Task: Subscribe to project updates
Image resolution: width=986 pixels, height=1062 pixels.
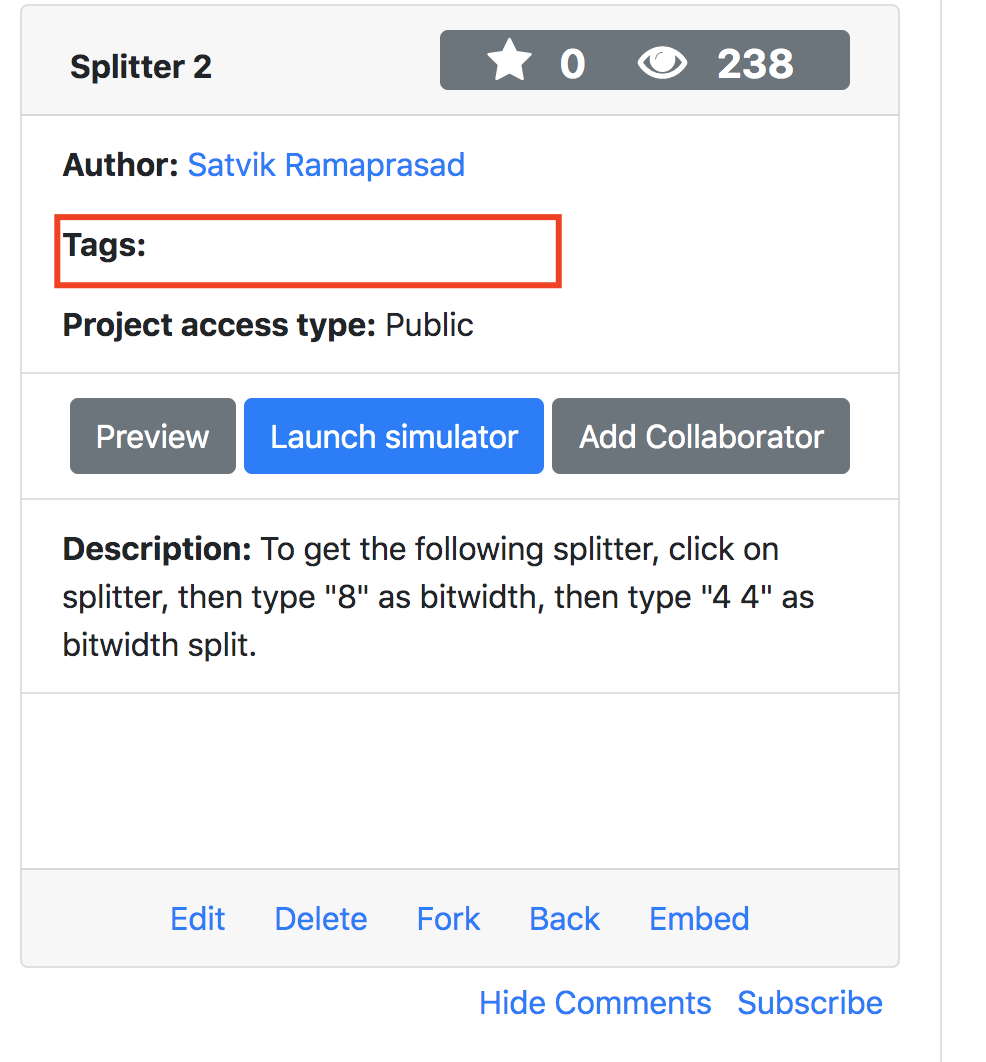Action: pos(810,1002)
